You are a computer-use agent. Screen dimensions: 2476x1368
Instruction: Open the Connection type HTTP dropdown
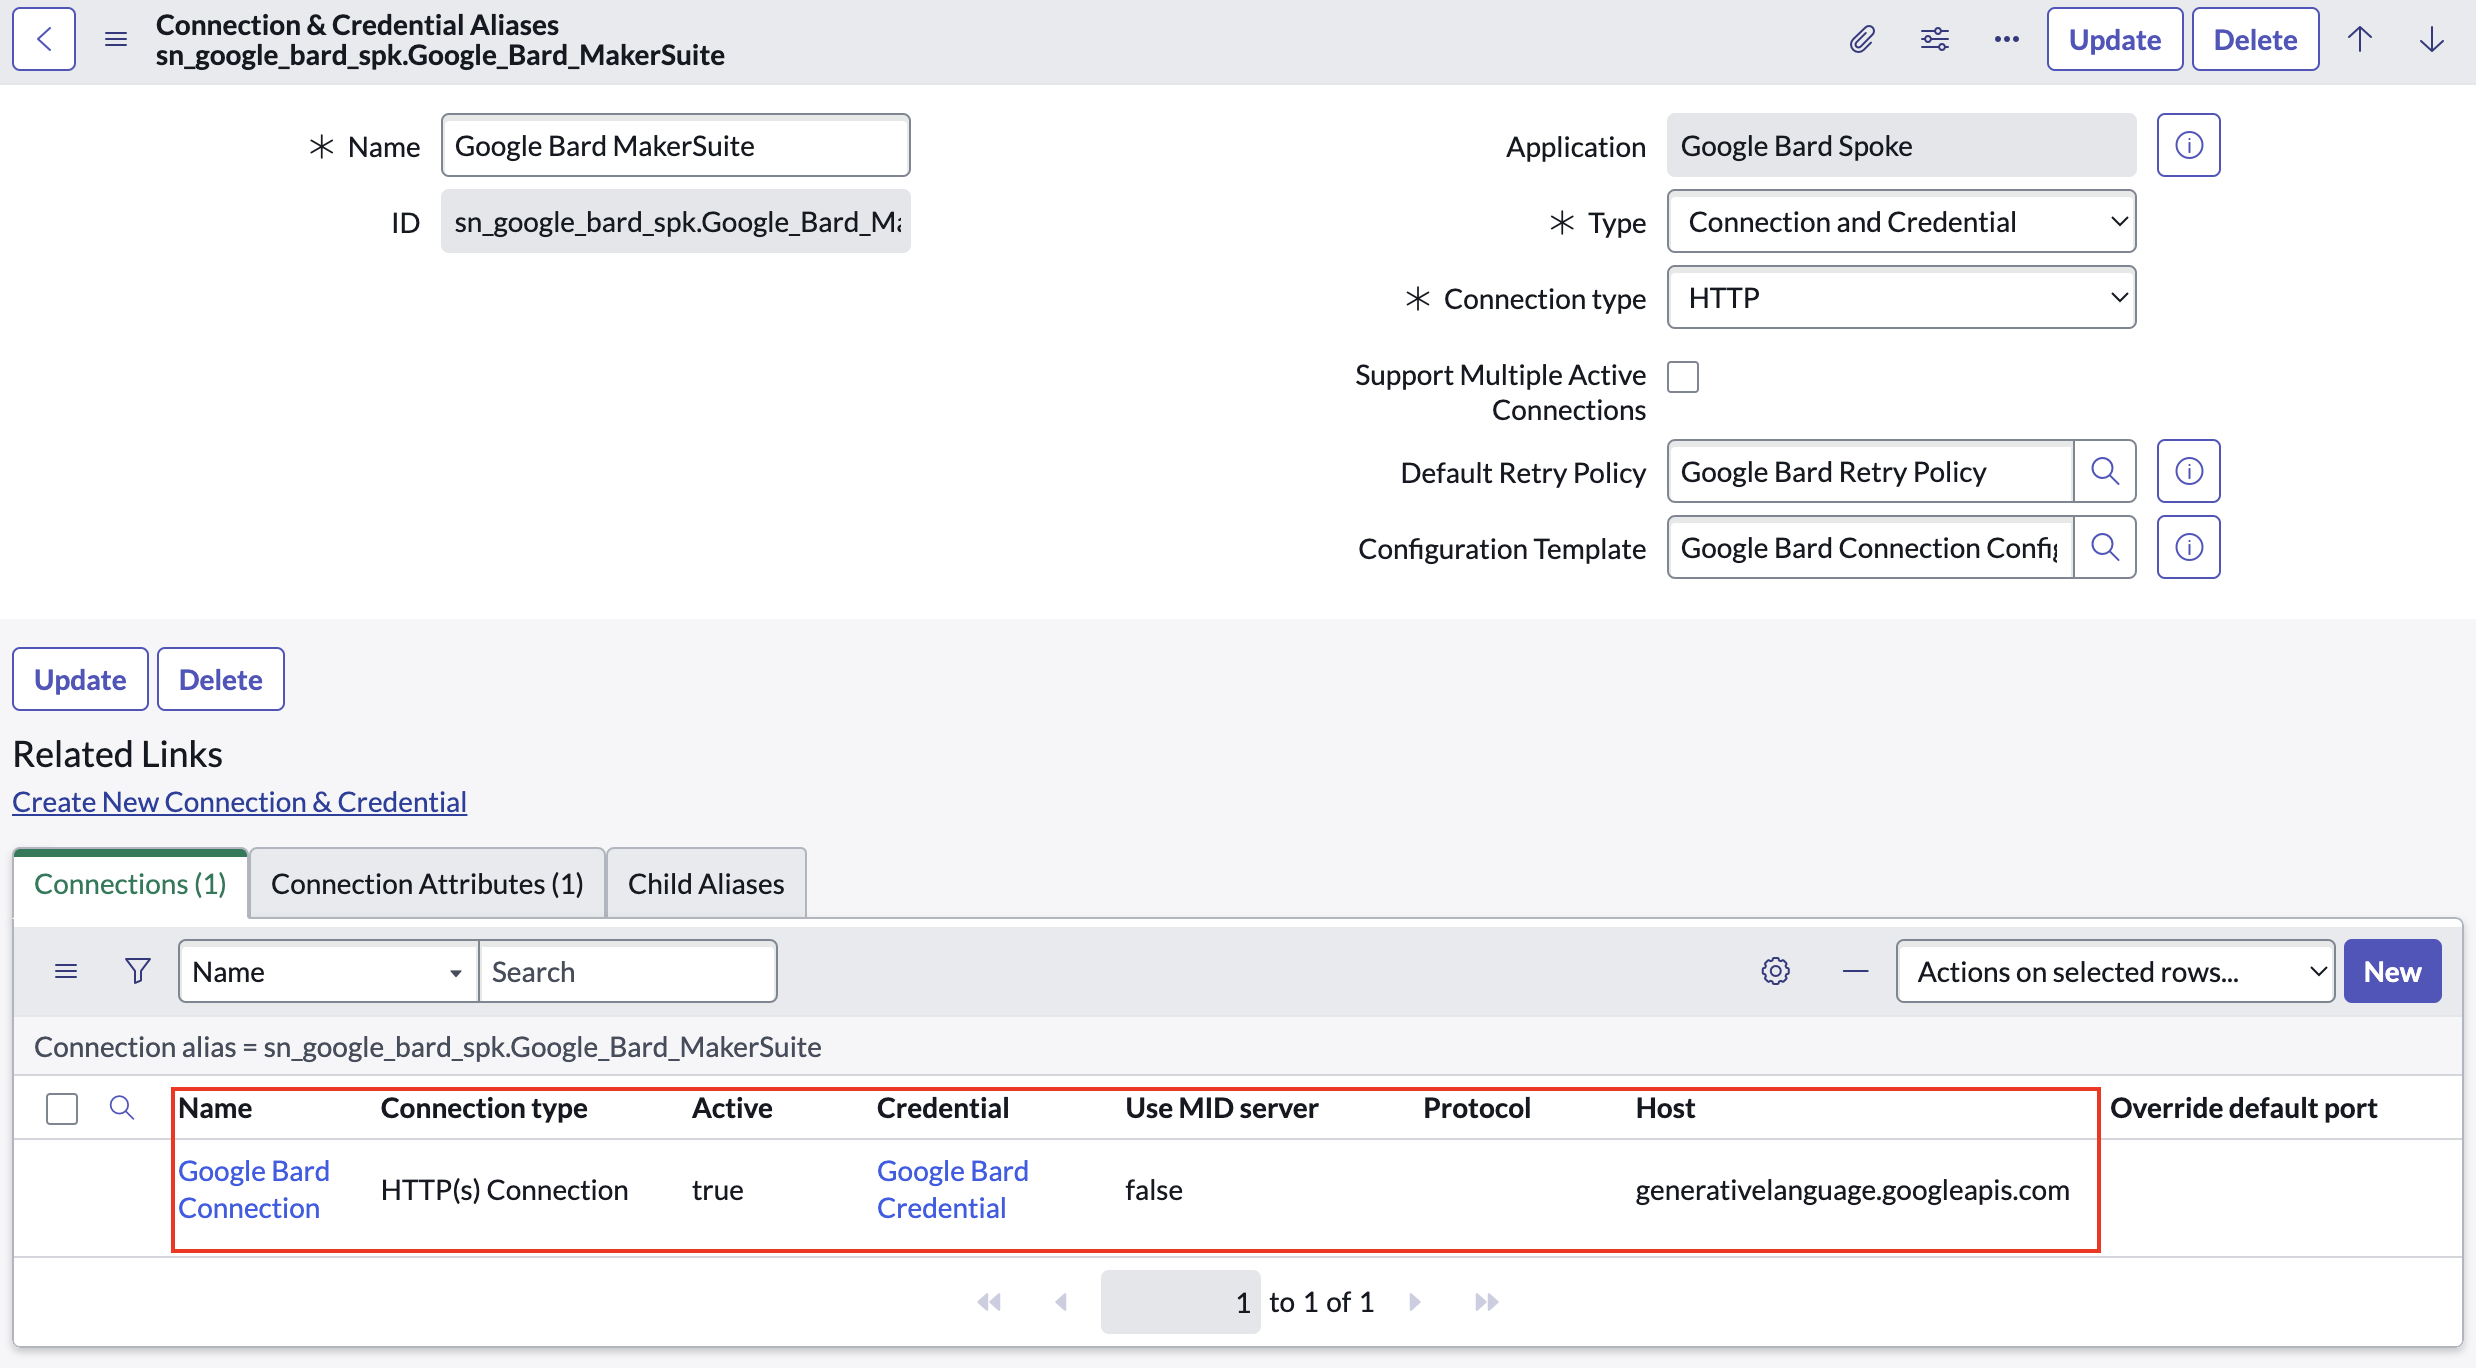pos(1901,298)
